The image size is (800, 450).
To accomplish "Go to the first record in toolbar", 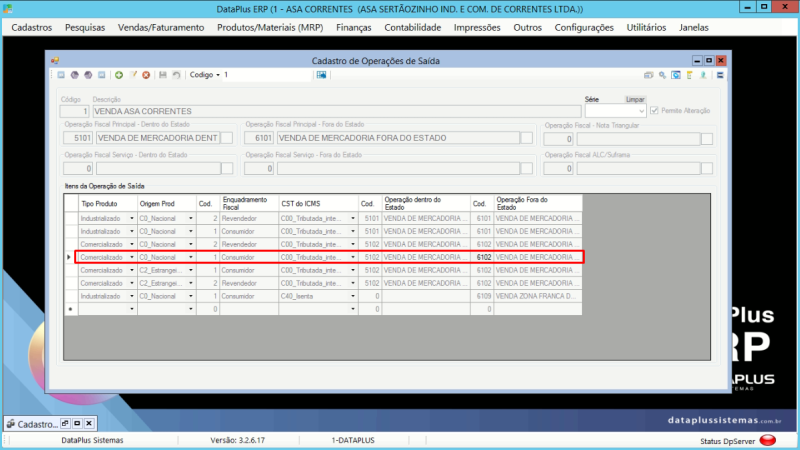I will click(x=61, y=75).
